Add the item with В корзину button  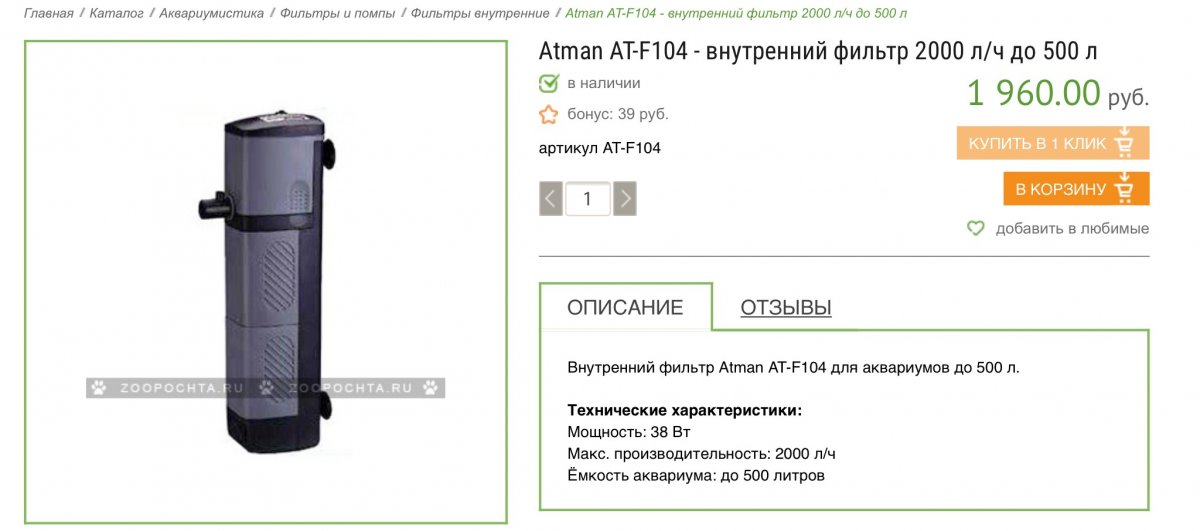(1077, 189)
